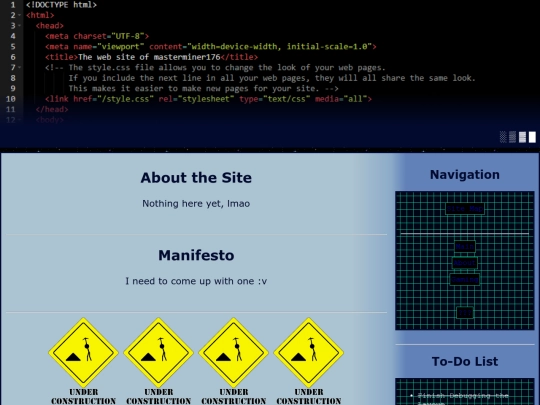Open the About navigation link
This screenshot has height=405, width=540.
(465, 263)
